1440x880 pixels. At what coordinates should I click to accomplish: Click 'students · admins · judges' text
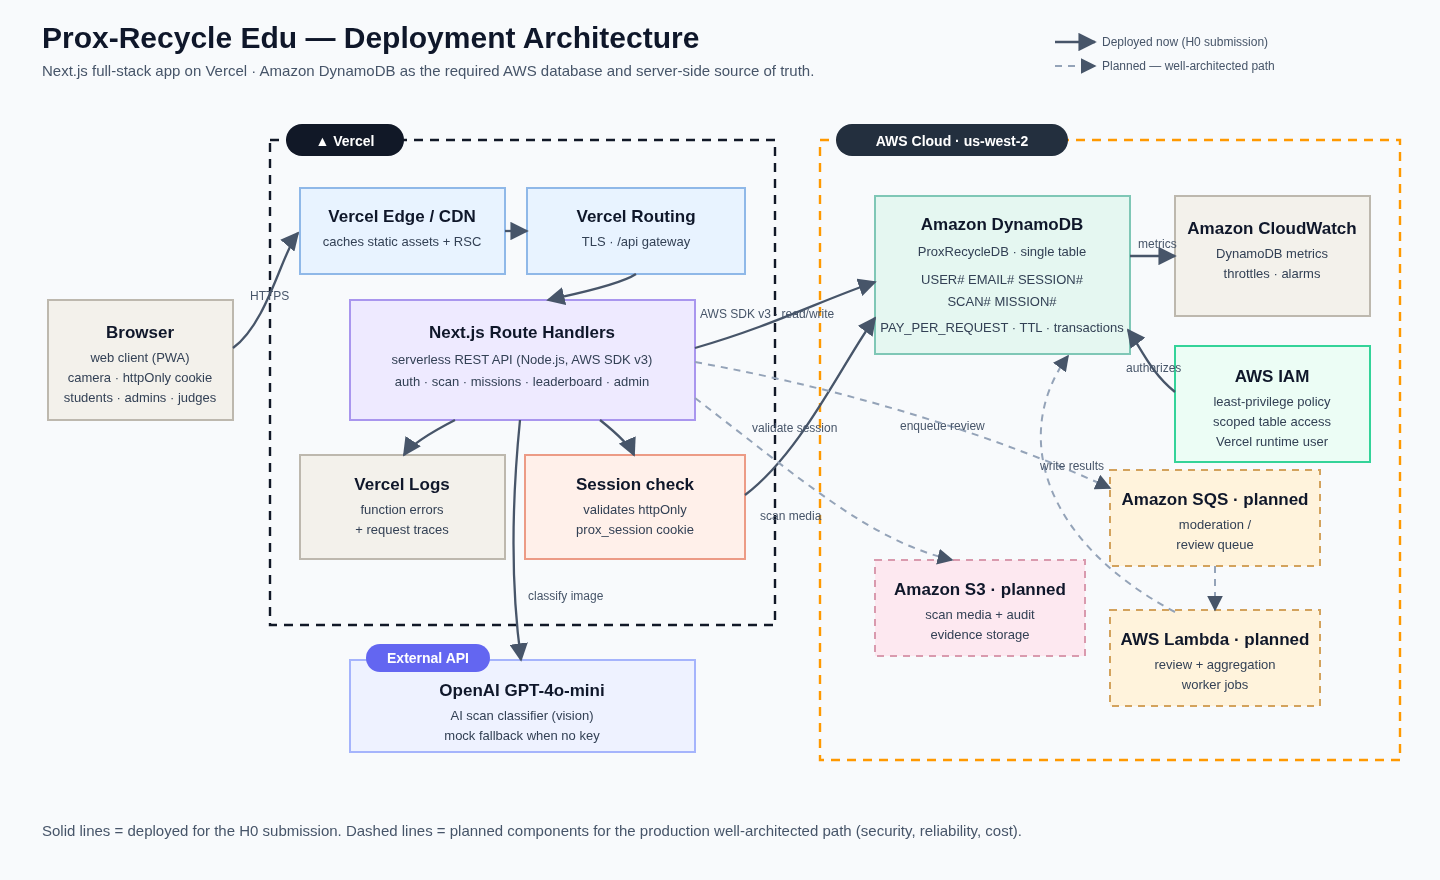click(x=140, y=398)
